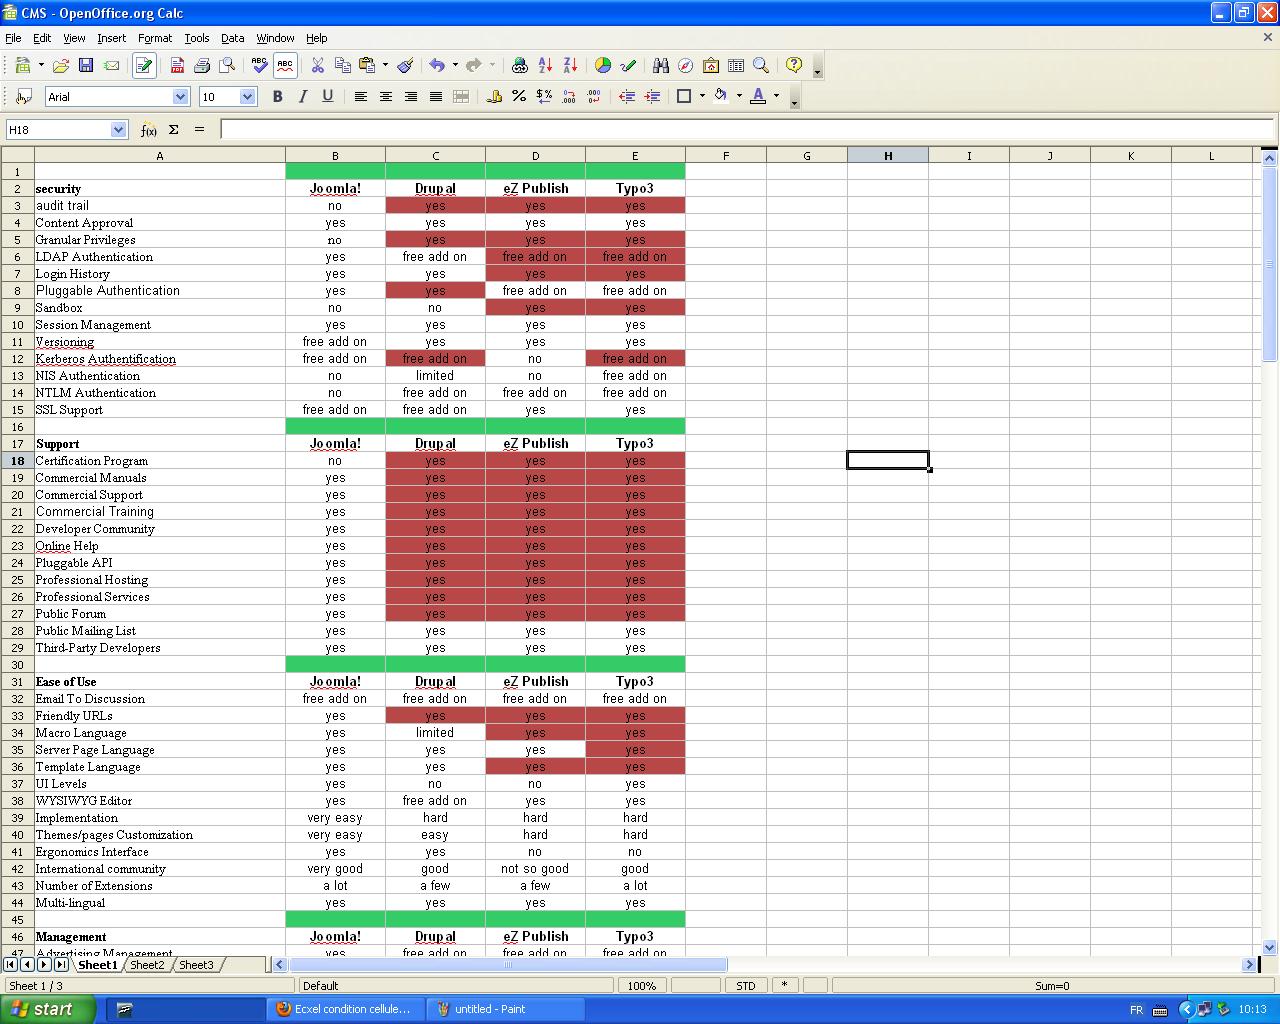Open the Tools menu

tap(197, 38)
